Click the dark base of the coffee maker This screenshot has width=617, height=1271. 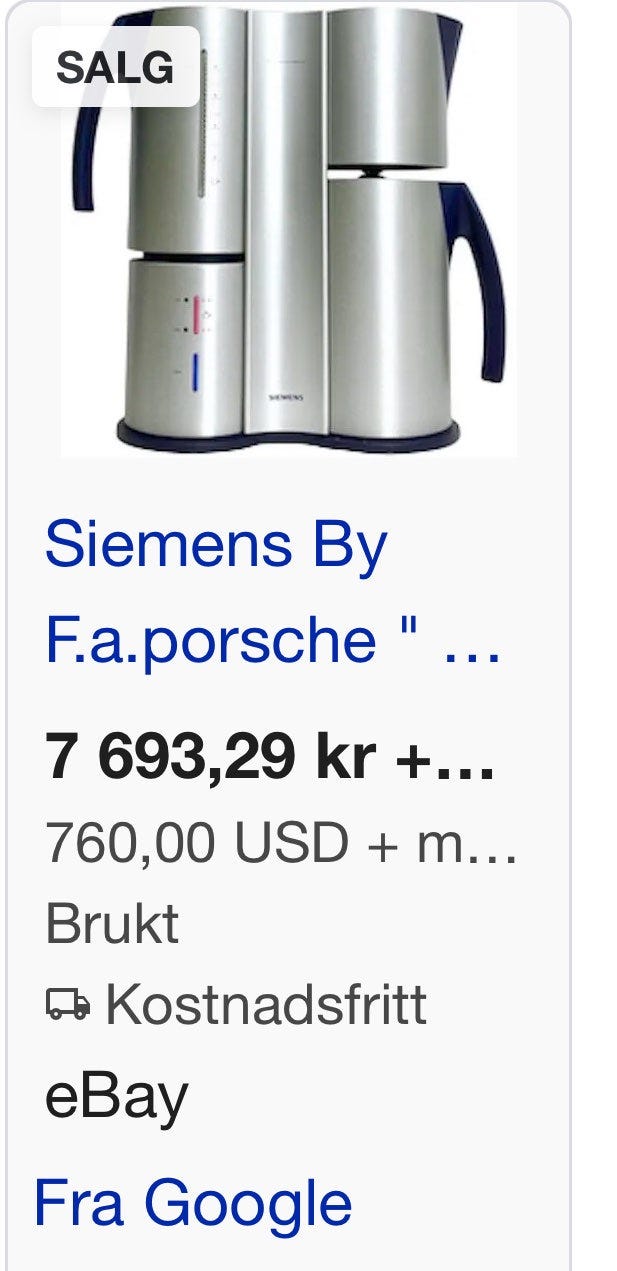coord(289,434)
